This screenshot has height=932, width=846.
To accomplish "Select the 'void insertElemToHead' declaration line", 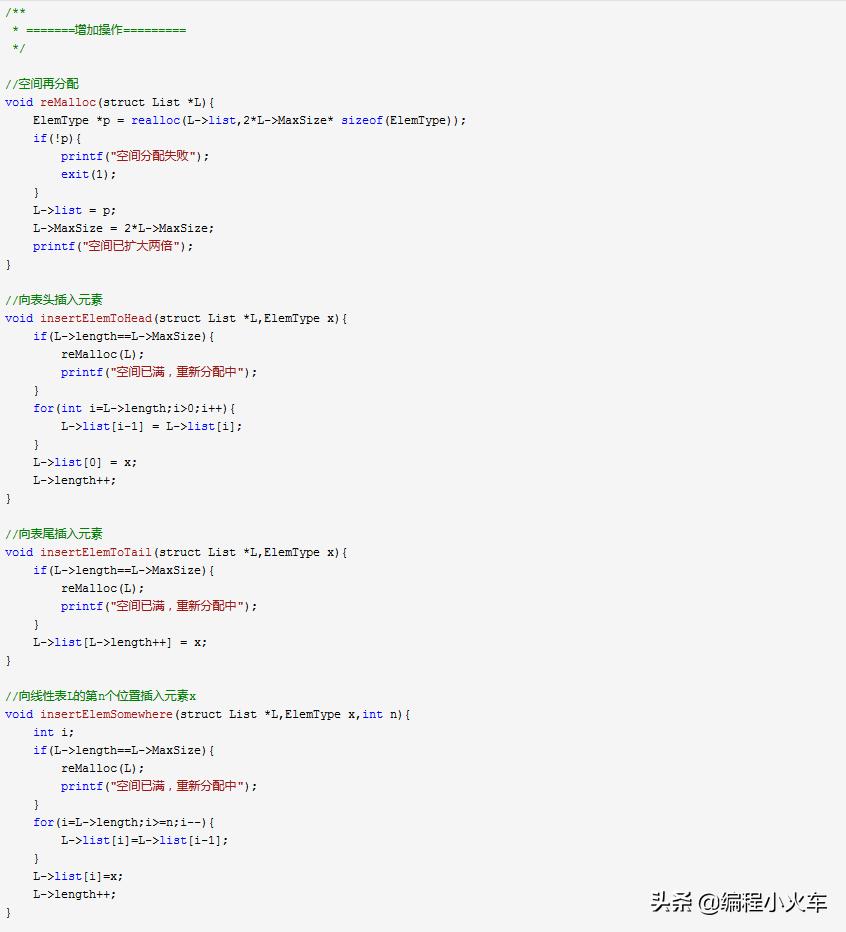I will pyautogui.click(x=176, y=318).
